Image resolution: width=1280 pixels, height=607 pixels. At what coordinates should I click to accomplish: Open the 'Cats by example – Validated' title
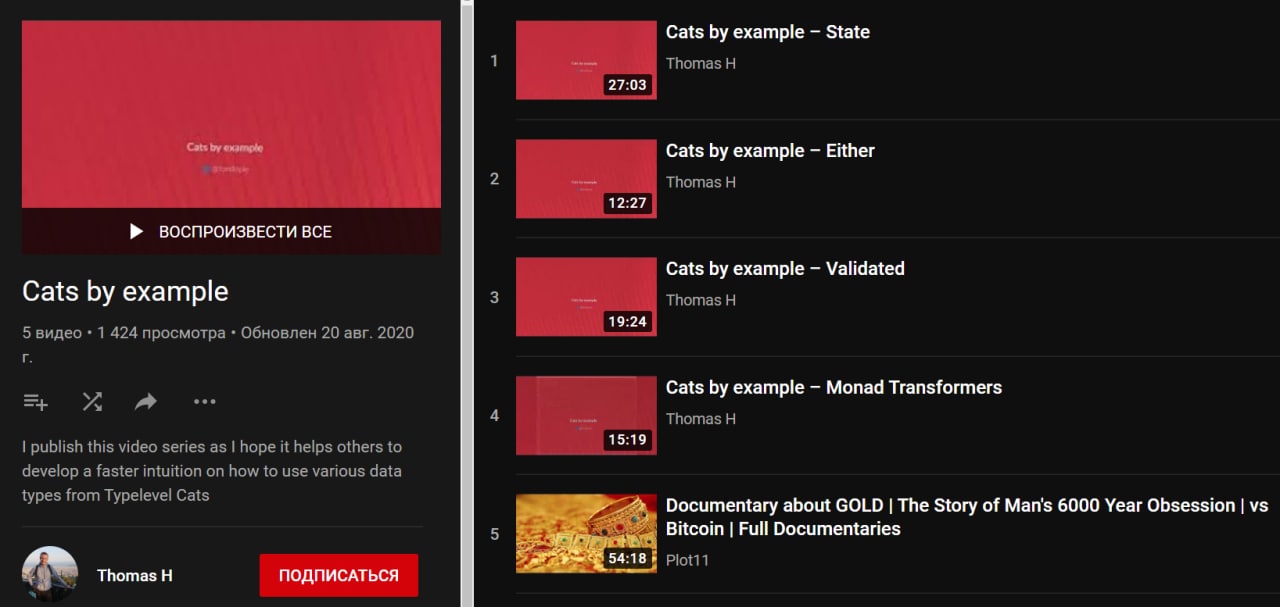pos(785,269)
